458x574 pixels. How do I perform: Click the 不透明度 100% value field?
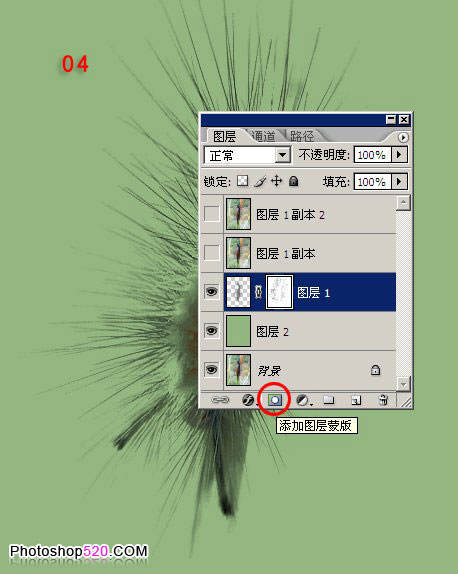[373, 155]
